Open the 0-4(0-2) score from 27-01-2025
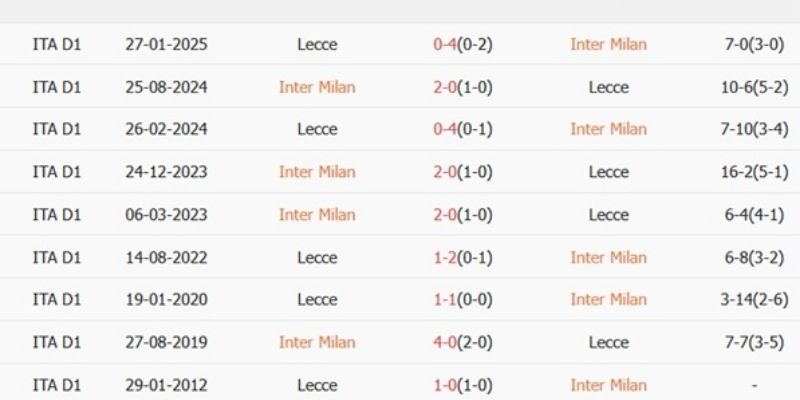 (x=462, y=44)
